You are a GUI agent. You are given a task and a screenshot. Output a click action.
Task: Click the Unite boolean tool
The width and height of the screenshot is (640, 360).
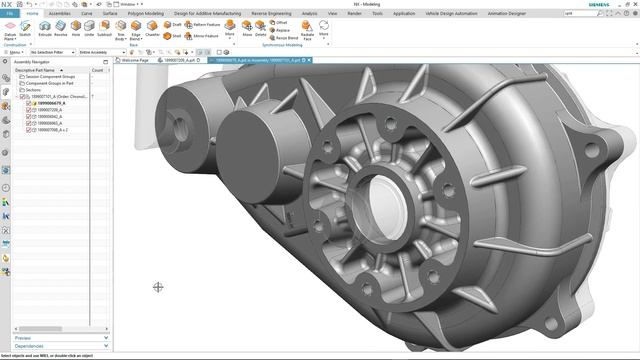(89, 29)
